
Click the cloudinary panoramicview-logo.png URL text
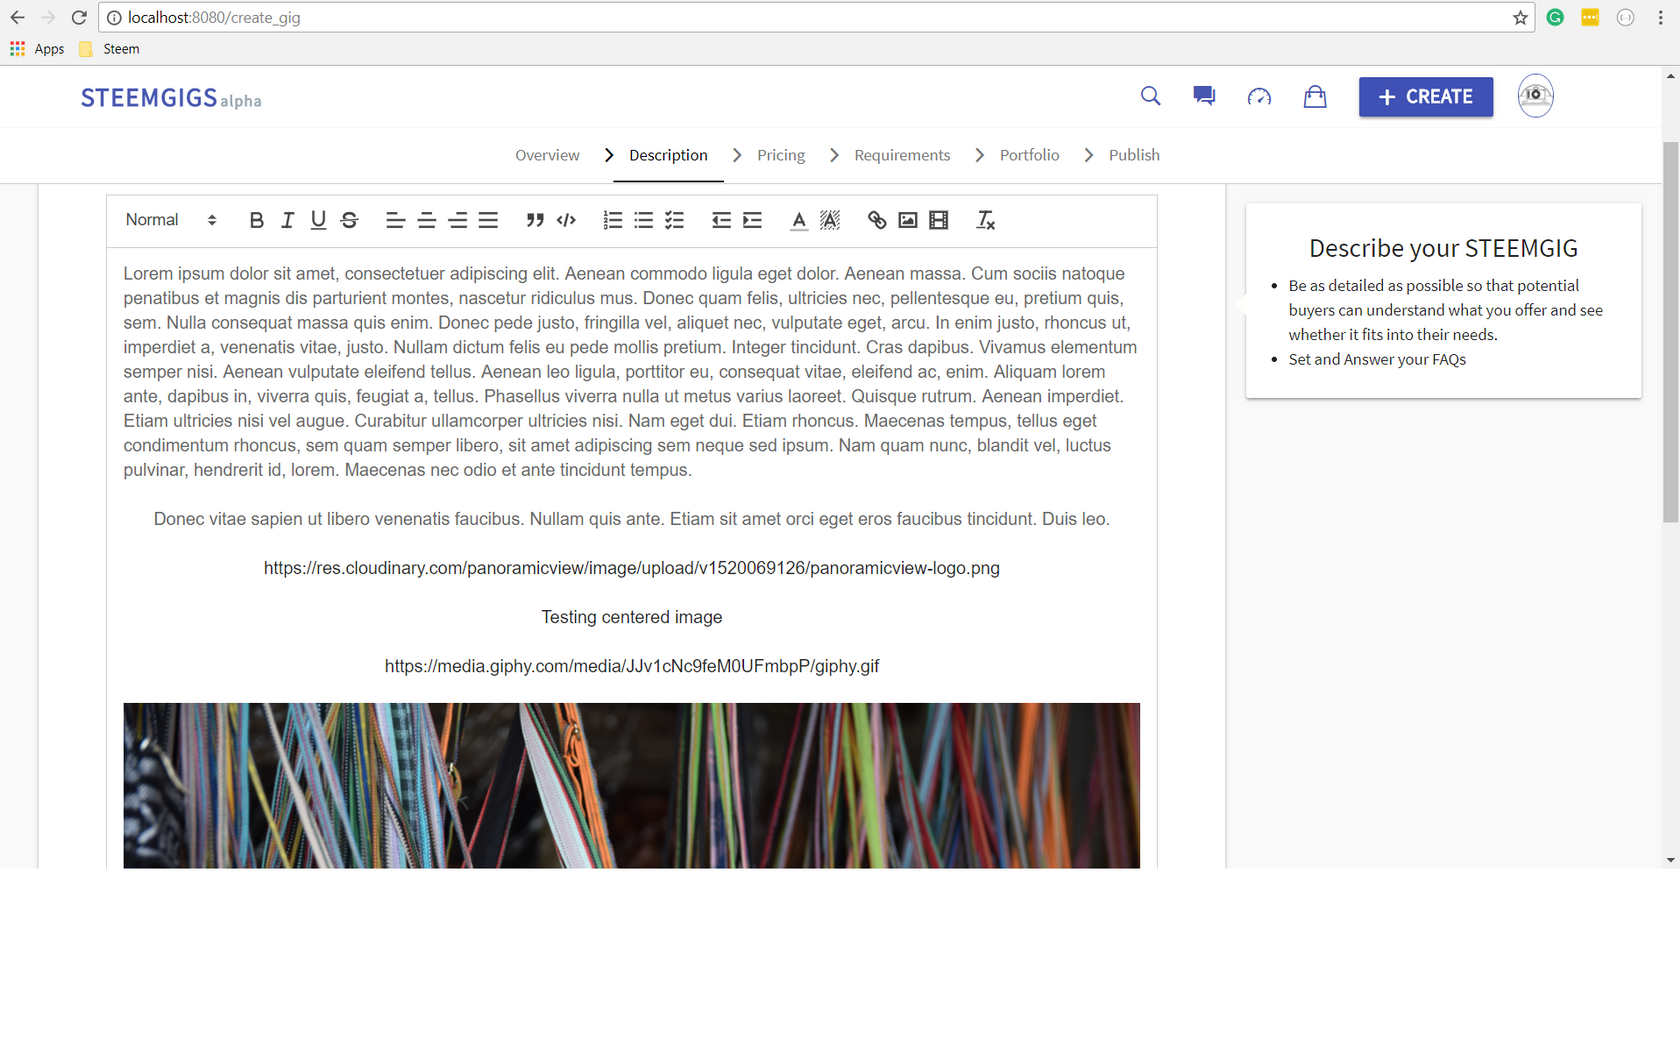coord(632,568)
